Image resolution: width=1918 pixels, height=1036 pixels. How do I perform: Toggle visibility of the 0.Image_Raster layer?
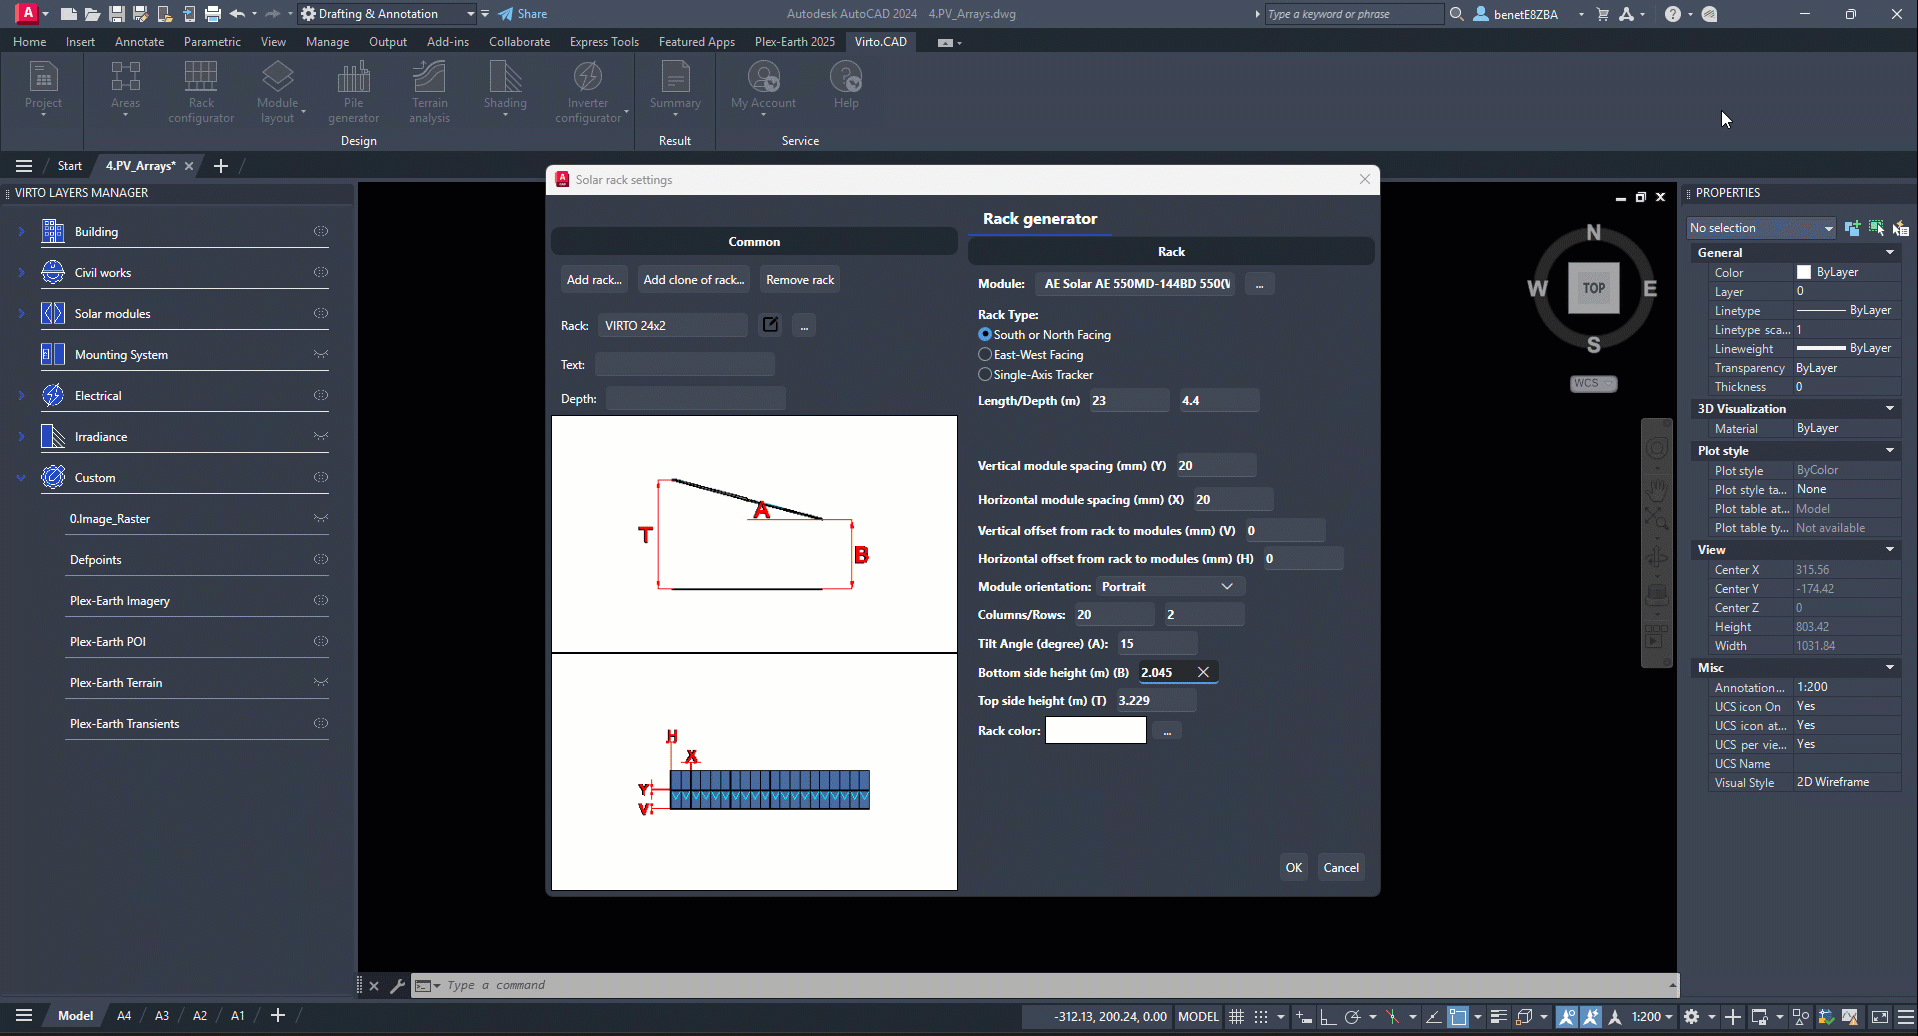pyautogui.click(x=321, y=518)
